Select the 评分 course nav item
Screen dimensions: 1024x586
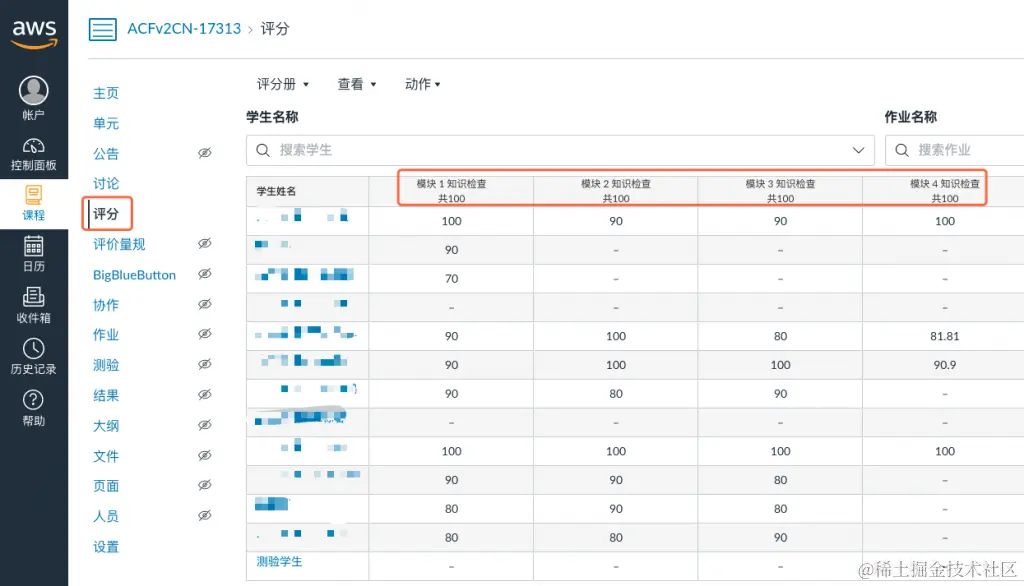point(106,214)
